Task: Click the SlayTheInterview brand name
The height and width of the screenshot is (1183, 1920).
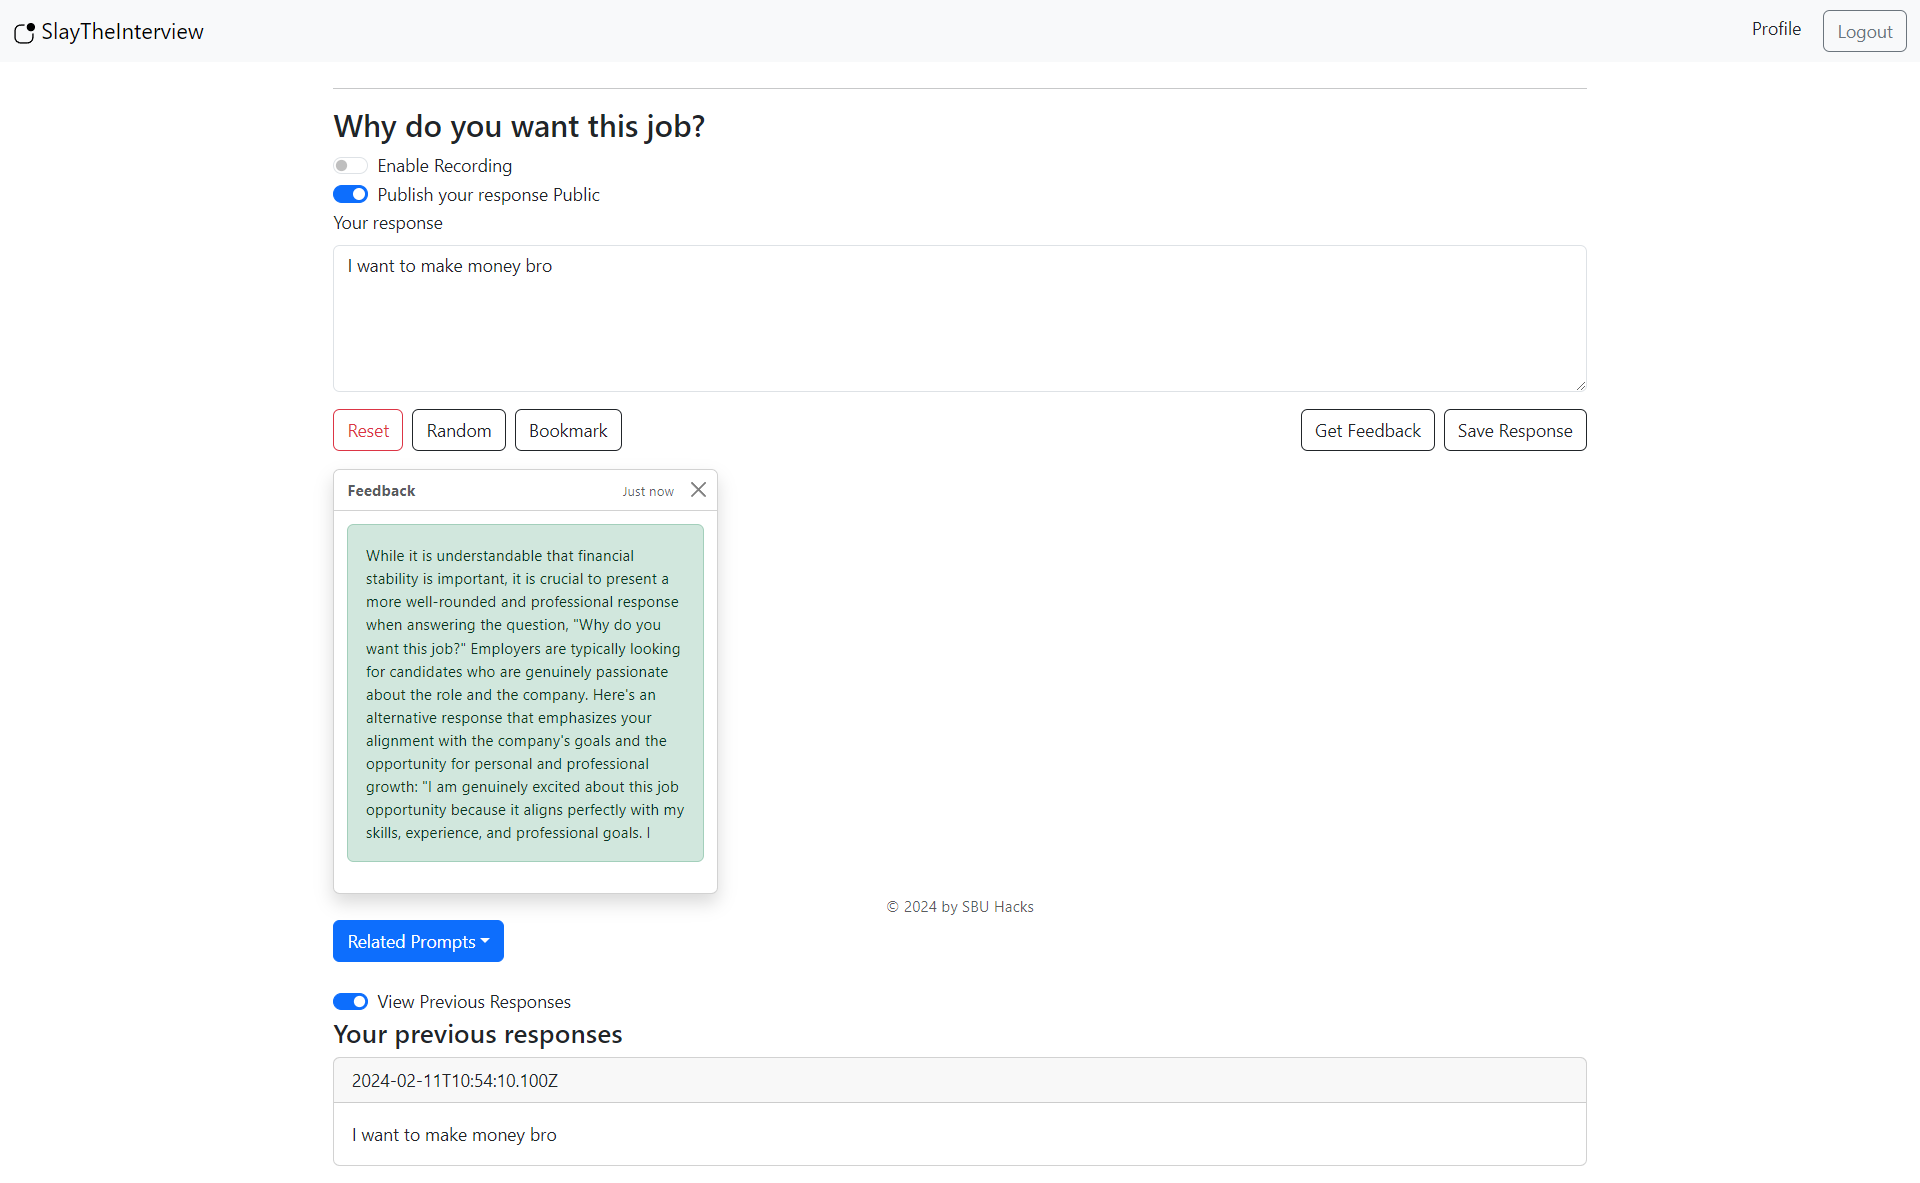Action: click(122, 32)
